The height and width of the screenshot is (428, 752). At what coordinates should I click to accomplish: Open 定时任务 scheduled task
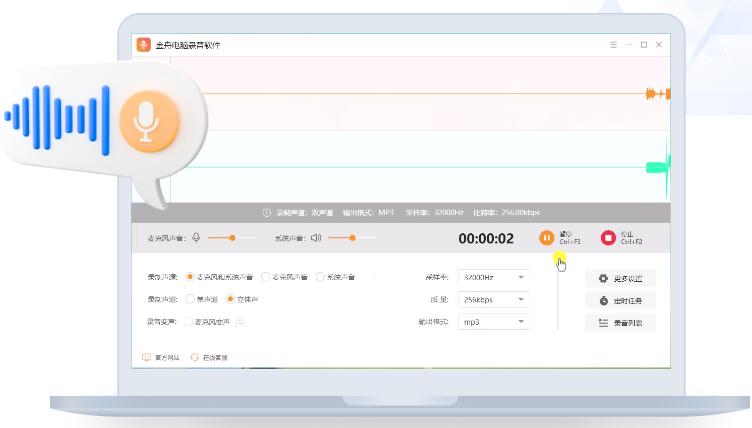pos(620,300)
